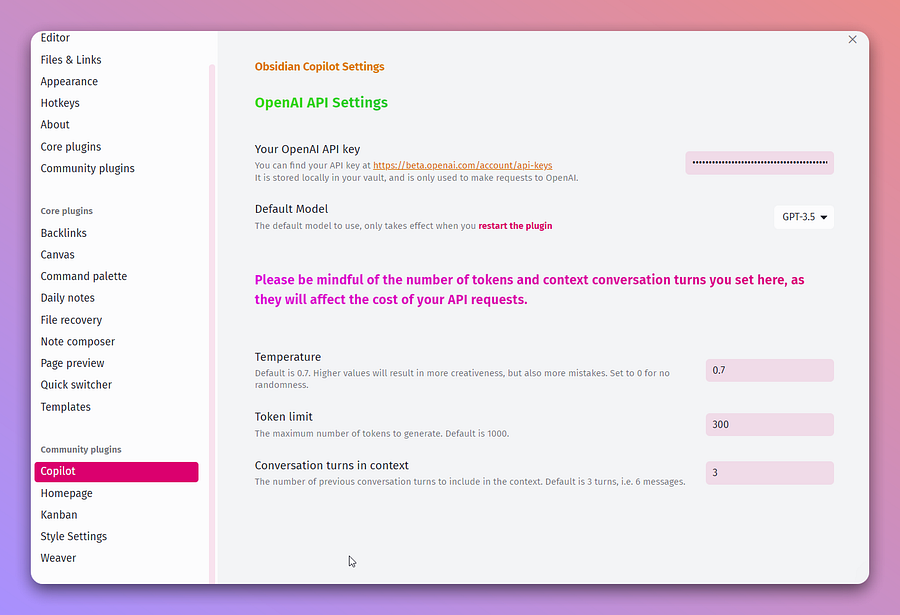Viewport: 900px width, 615px height.
Task: Click the 'OpenAI API Settings' heading
Action: tap(321, 103)
